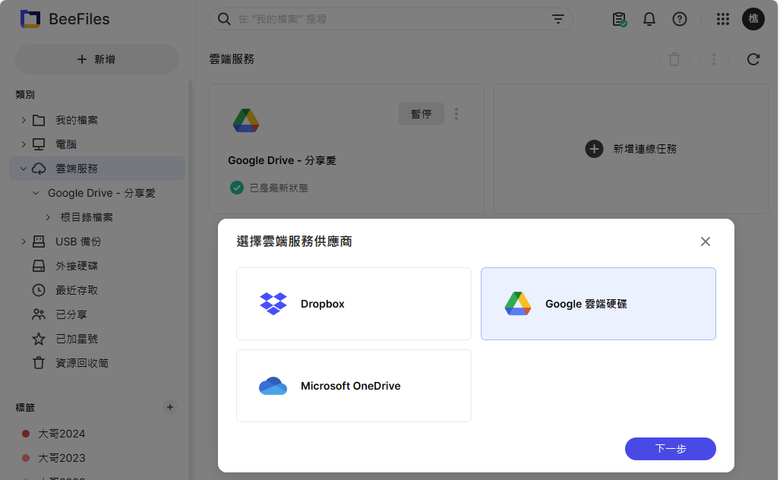
Task: Expand the 我的檔案 tree node
Action: tap(23, 120)
